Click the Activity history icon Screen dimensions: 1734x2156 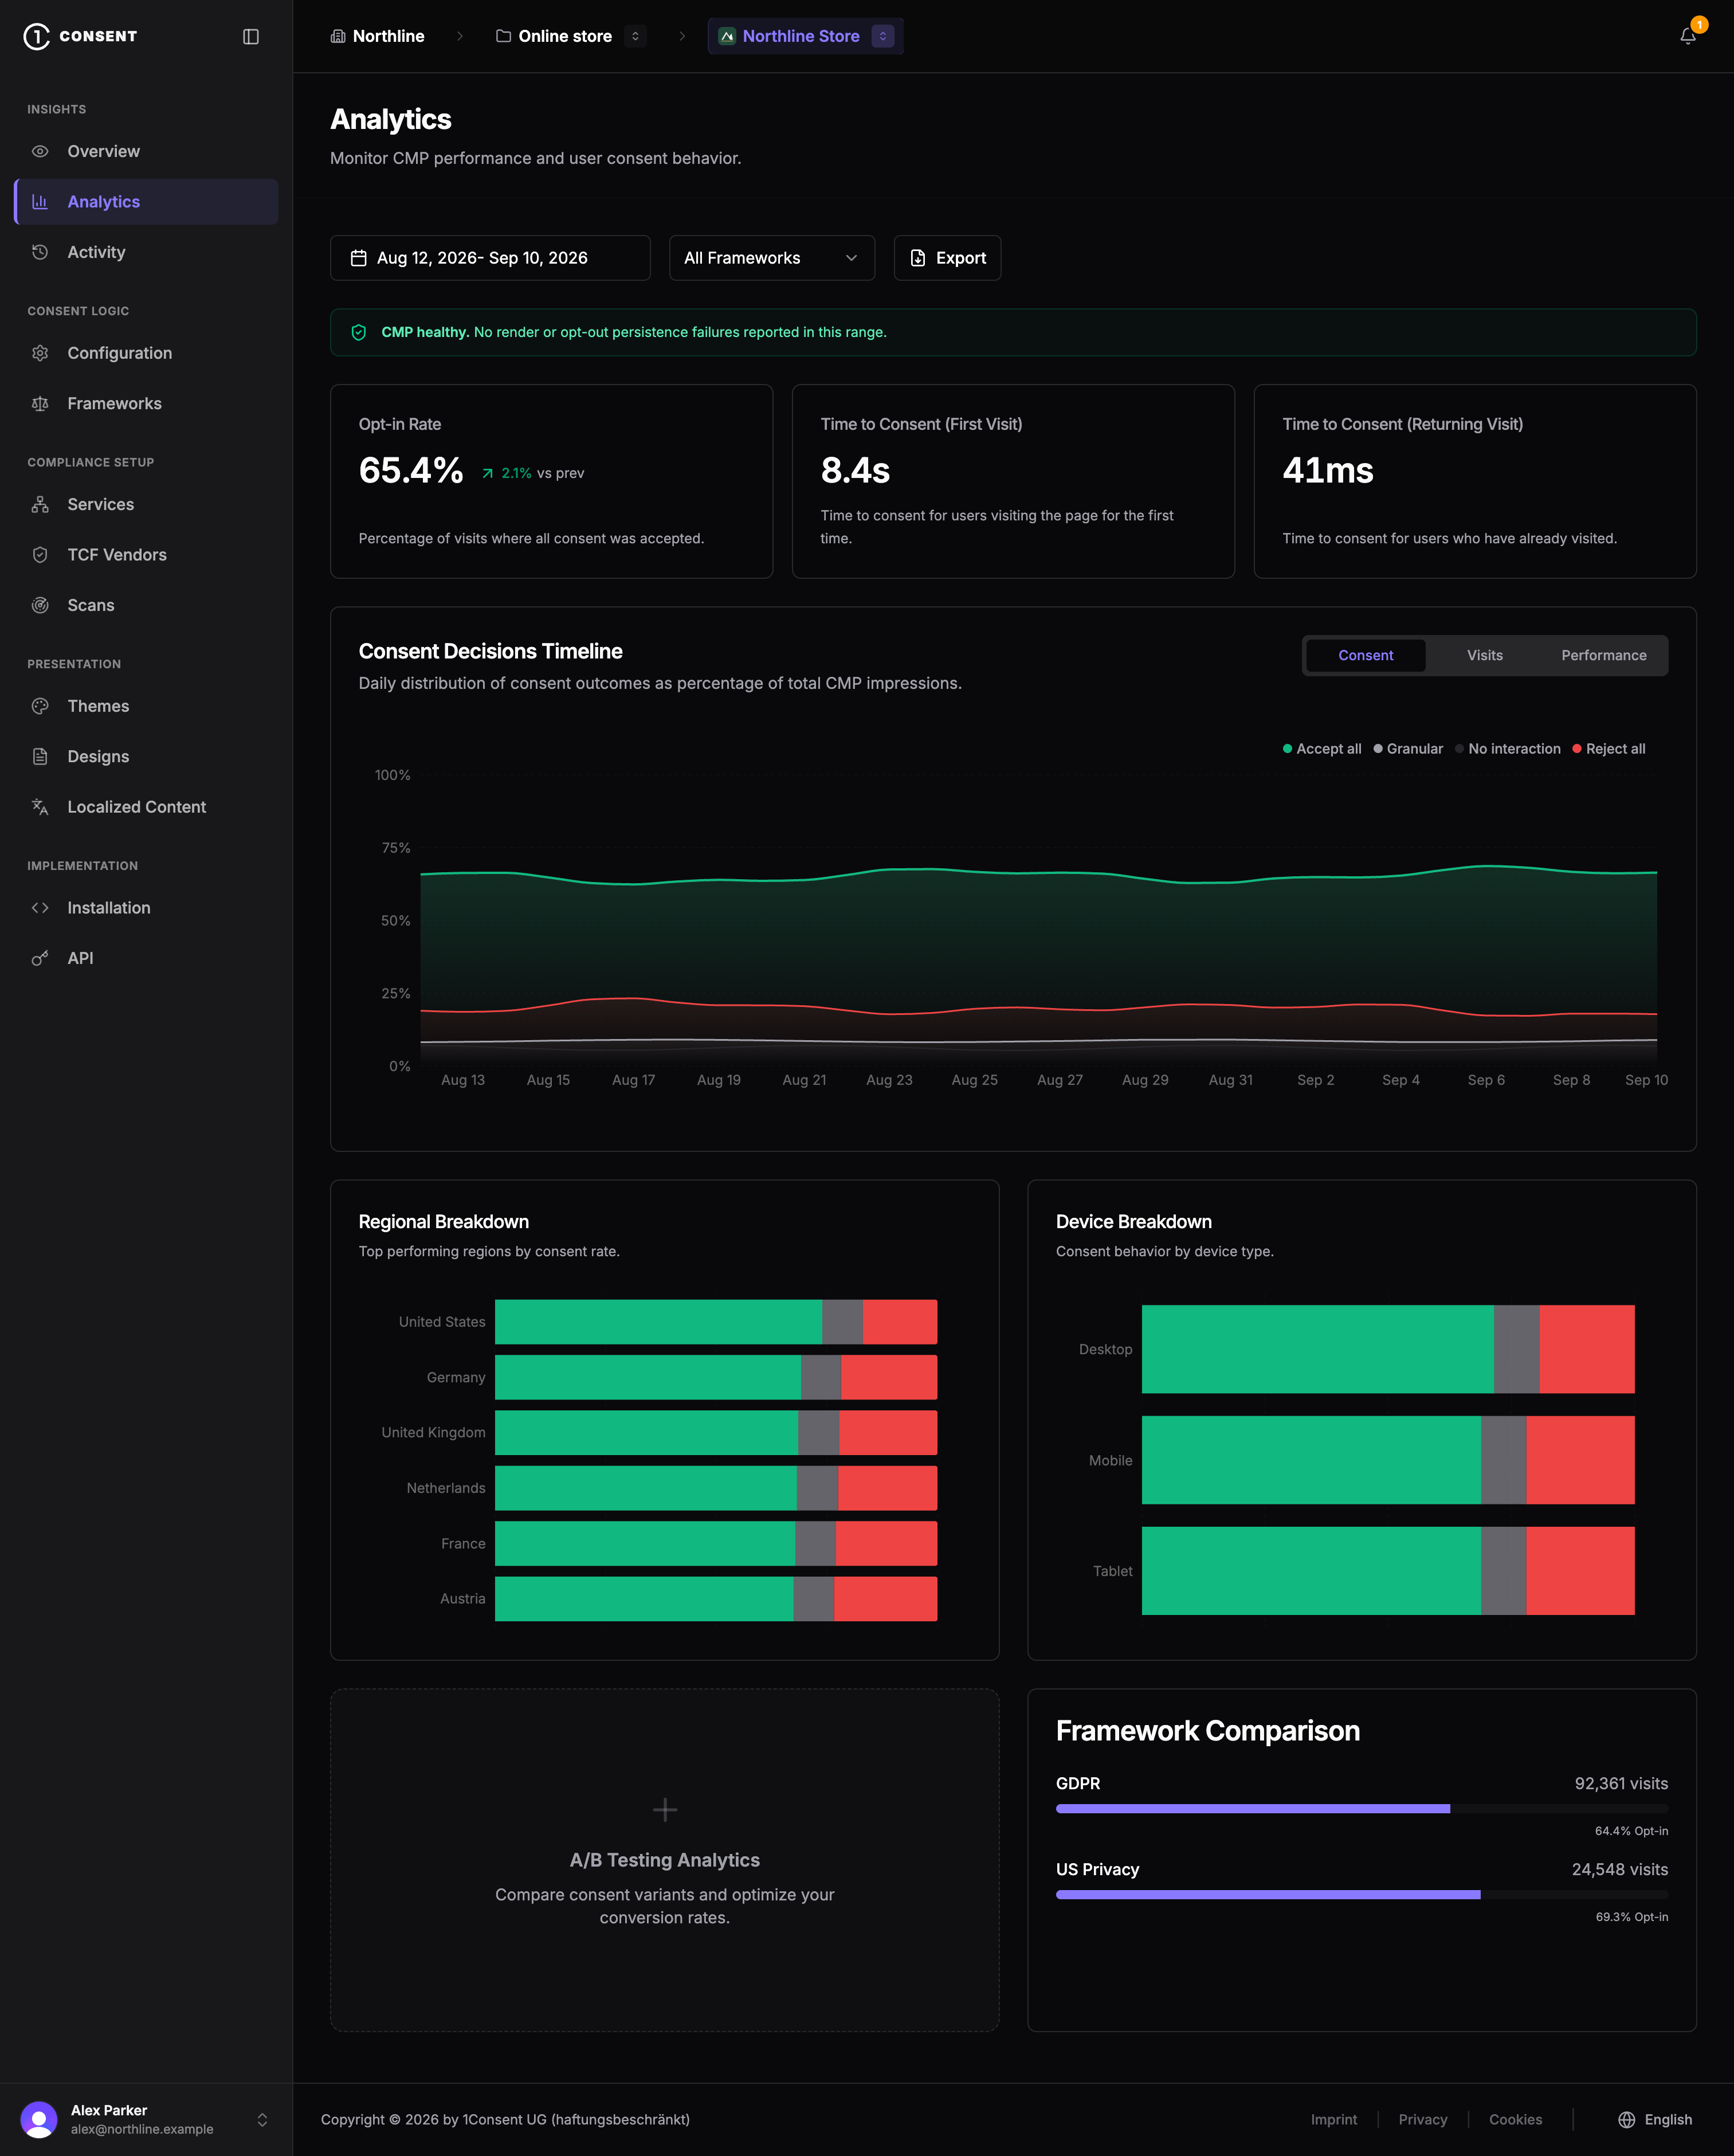point(40,252)
